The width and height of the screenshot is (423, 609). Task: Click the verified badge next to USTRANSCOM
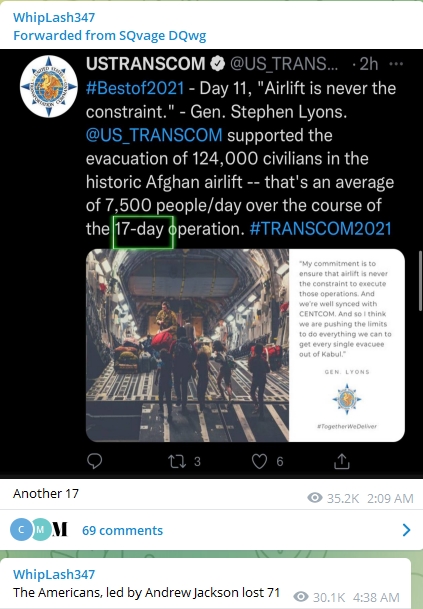[x=218, y=64]
